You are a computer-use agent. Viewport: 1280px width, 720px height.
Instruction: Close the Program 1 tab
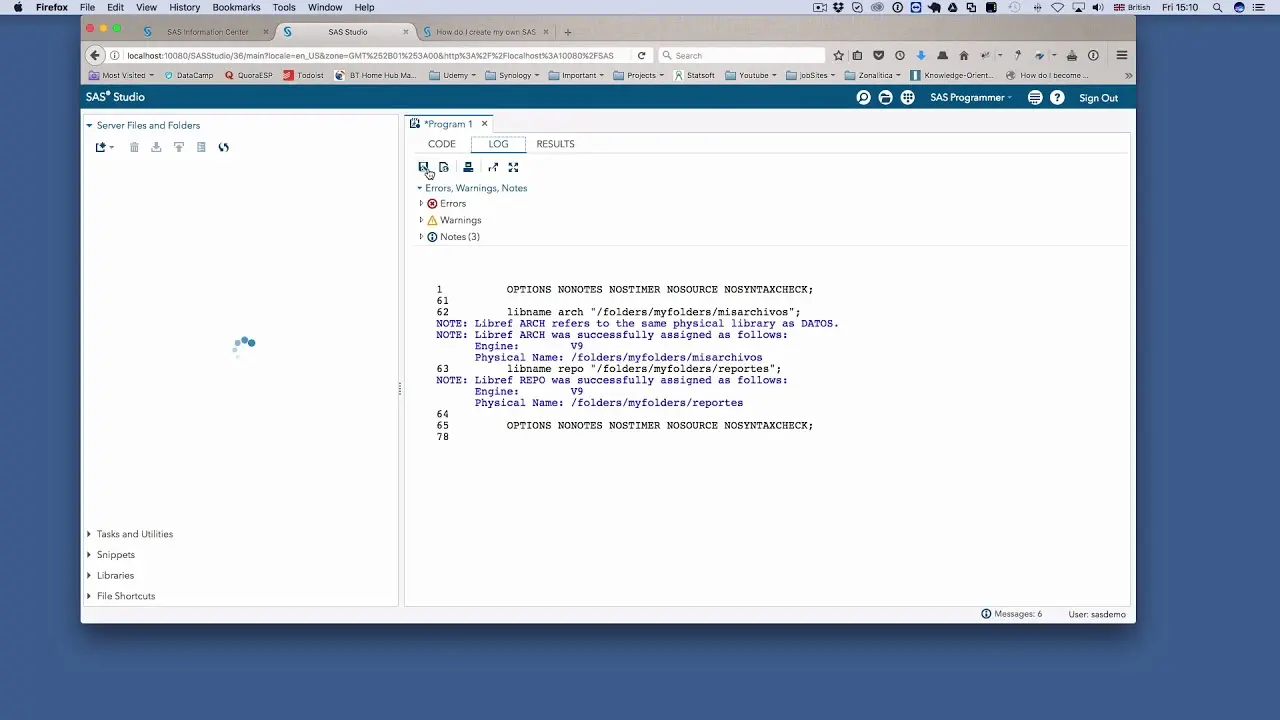pos(484,124)
